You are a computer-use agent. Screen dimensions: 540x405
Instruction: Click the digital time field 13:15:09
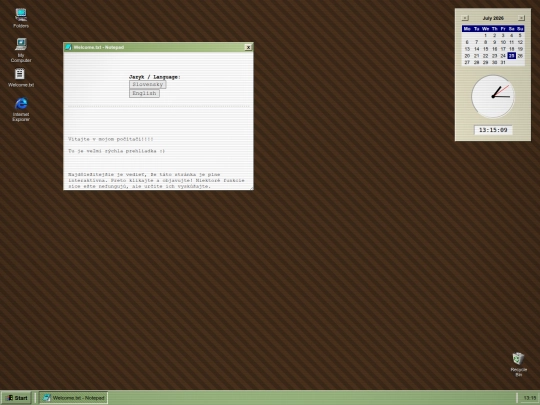coord(493,130)
